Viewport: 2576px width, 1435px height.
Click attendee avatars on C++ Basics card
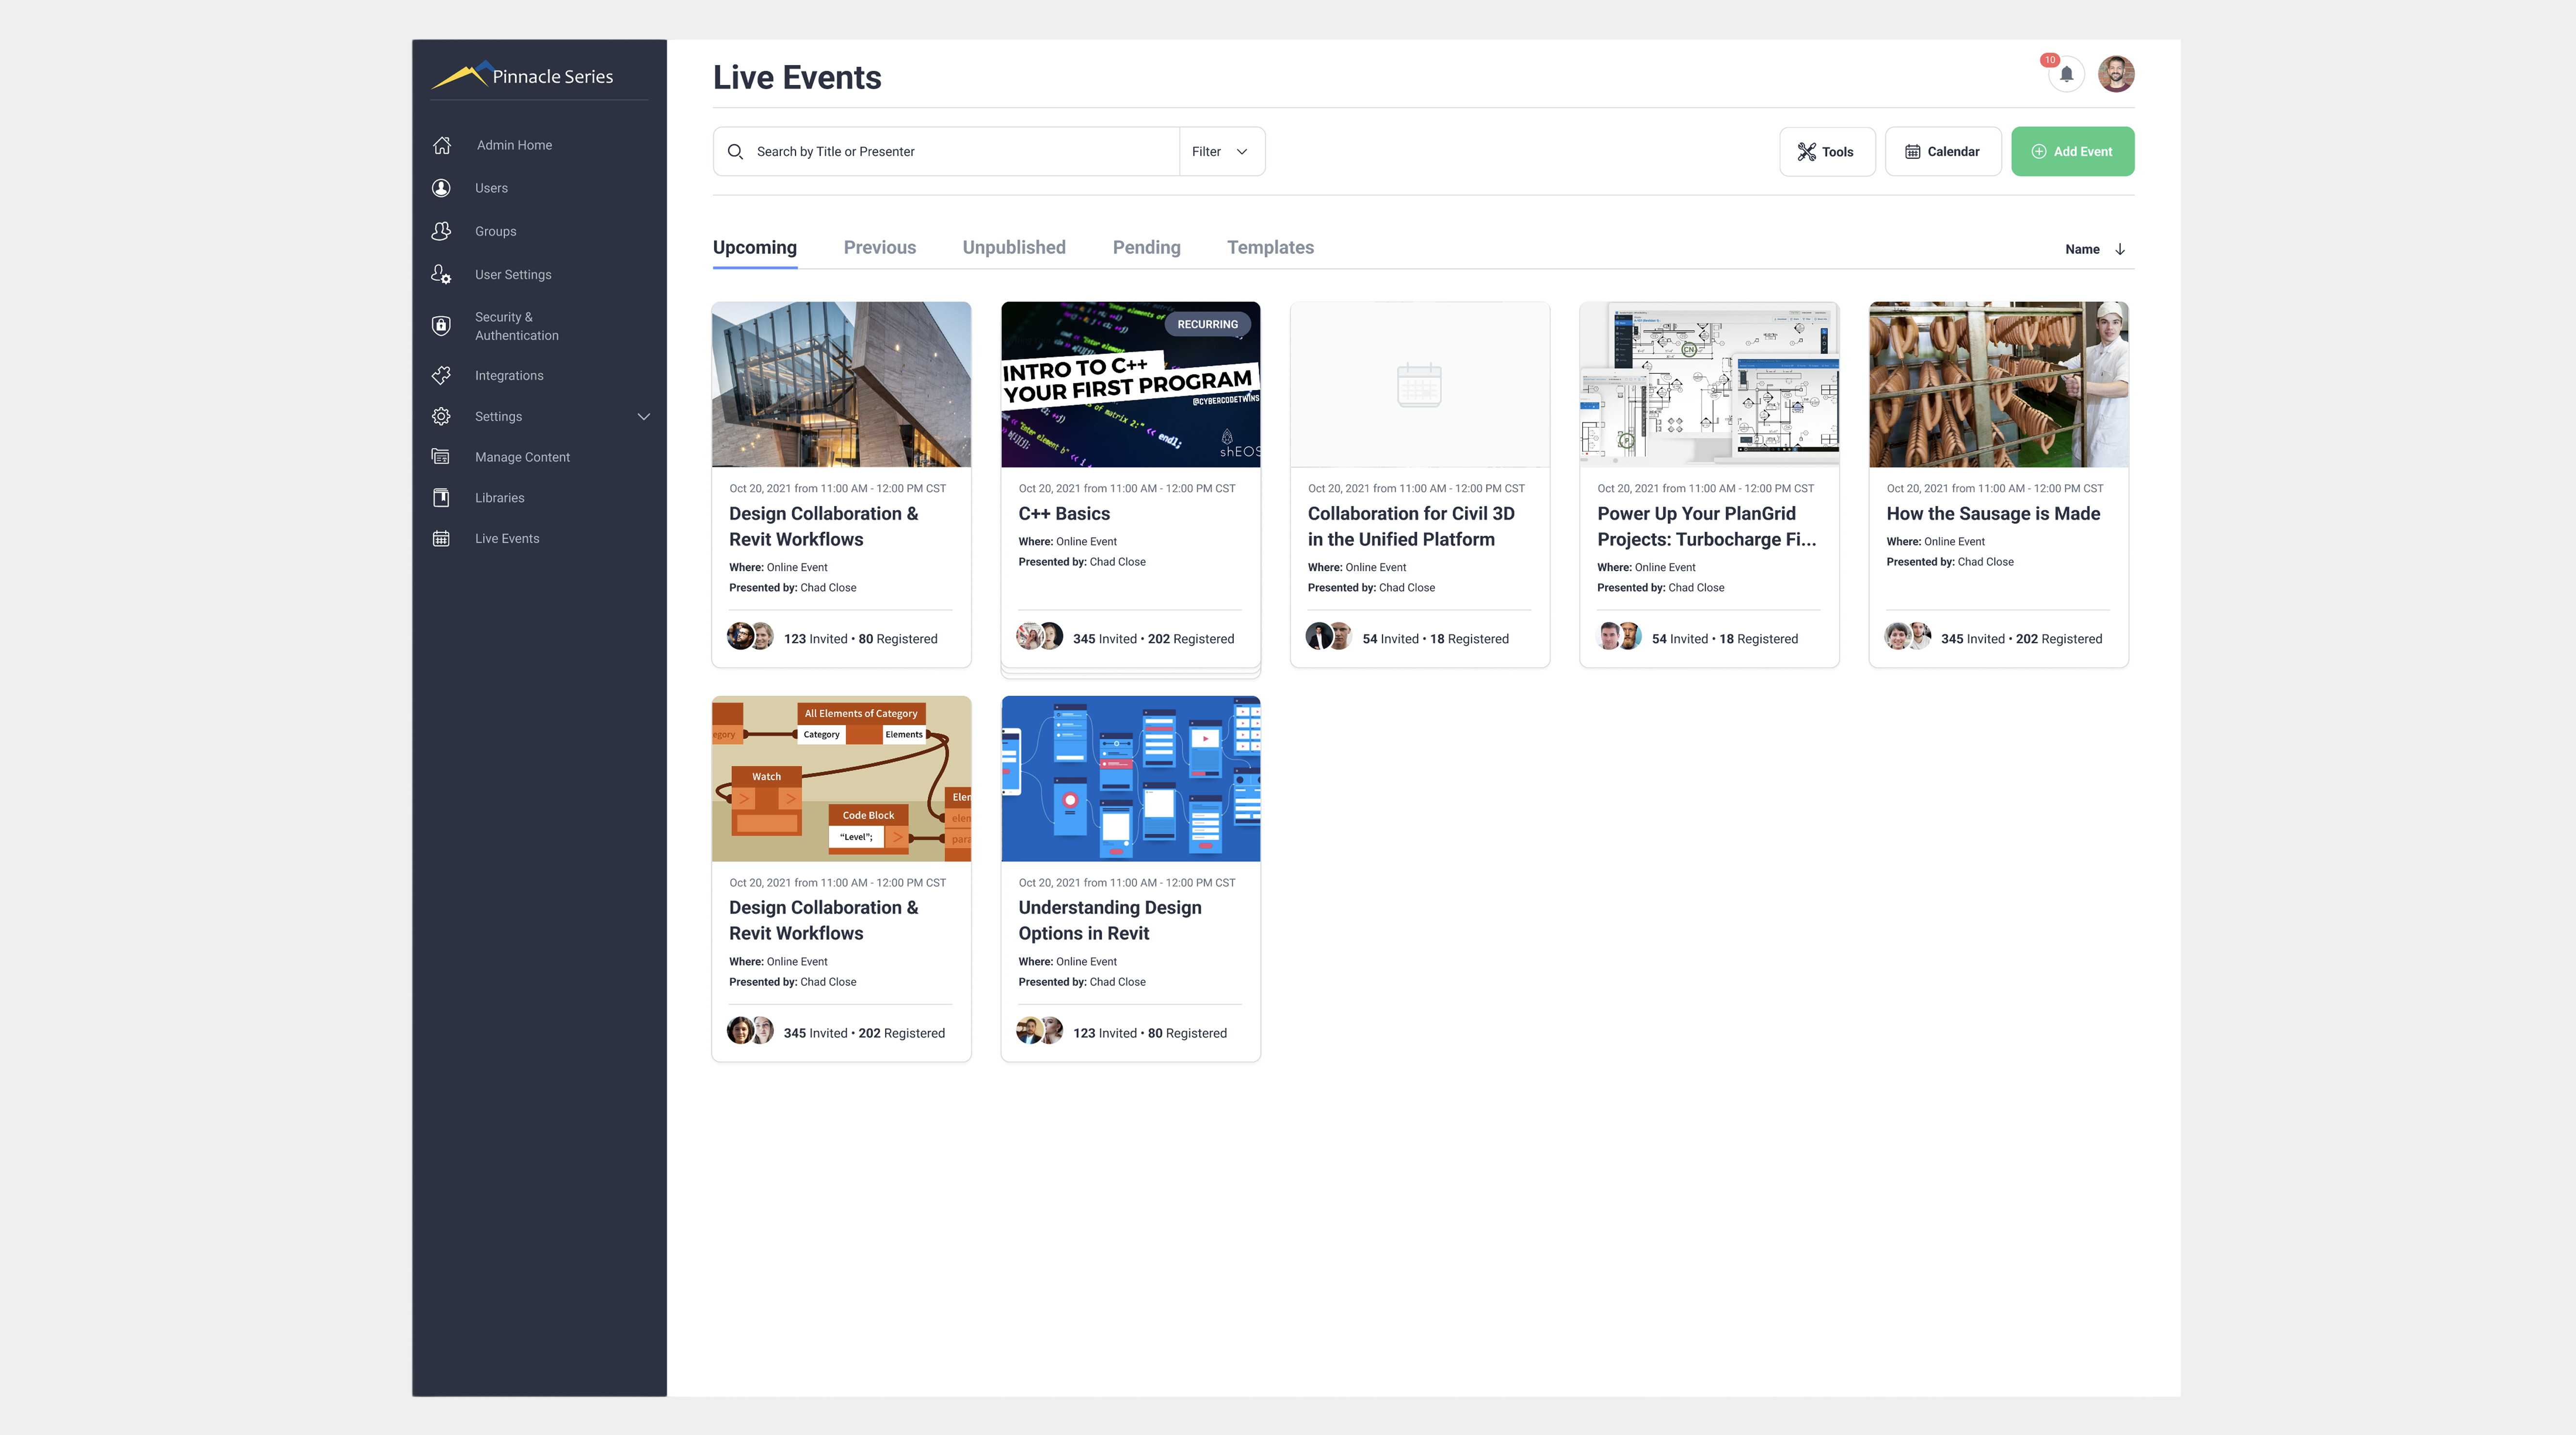(1040, 636)
